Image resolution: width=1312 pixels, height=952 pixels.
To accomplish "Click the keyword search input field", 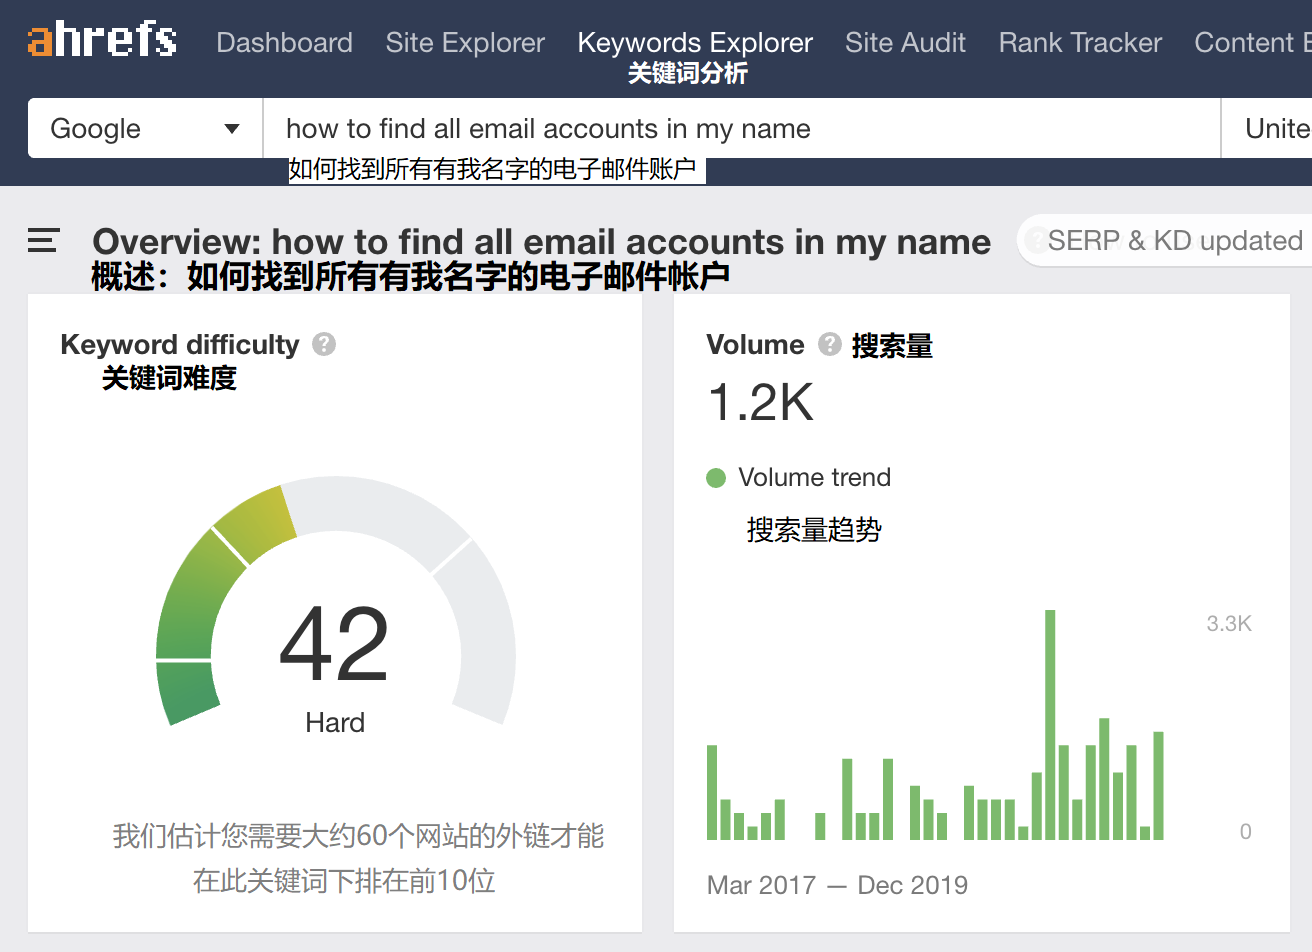I will [741, 128].
